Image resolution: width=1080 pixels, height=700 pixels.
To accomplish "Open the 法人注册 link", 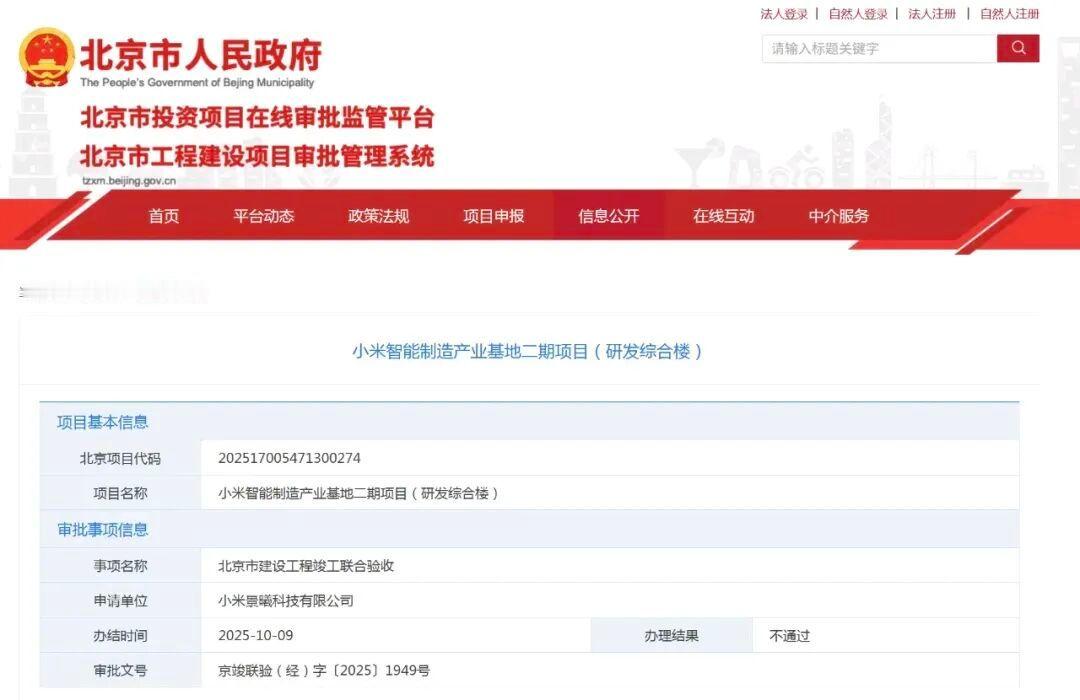I will tap(932, 14).
